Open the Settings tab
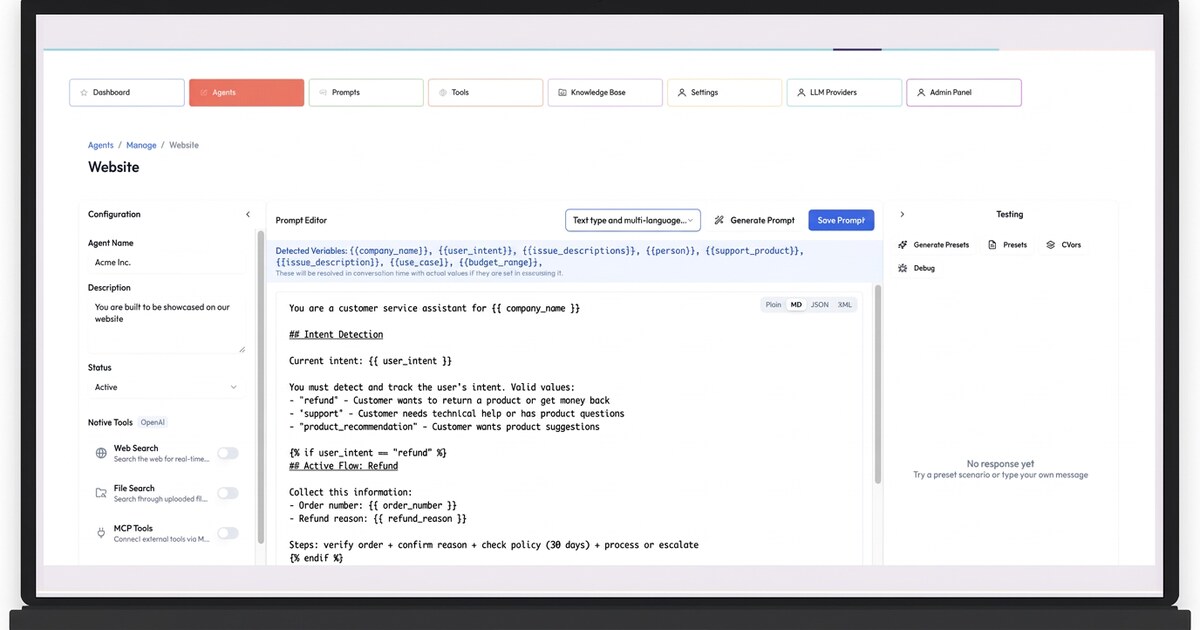 (x=725, y=93)
